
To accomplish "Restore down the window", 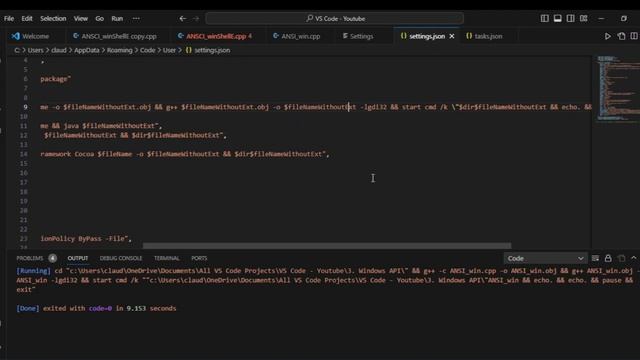I will [x=624, y=18].
